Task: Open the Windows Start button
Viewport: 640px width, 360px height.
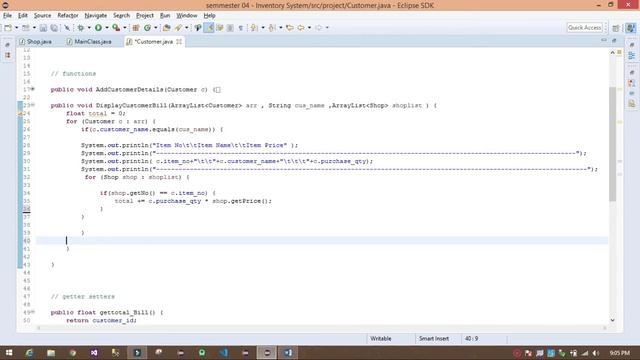Action: 9,353
